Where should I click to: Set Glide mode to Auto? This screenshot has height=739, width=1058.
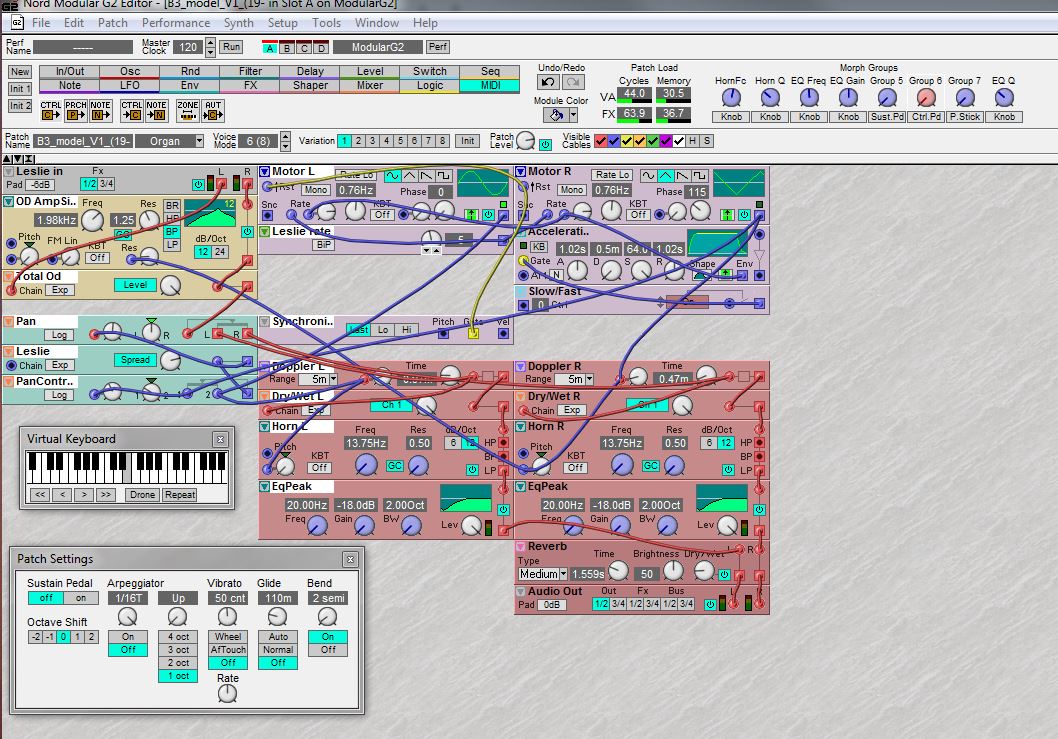point(278,636)
